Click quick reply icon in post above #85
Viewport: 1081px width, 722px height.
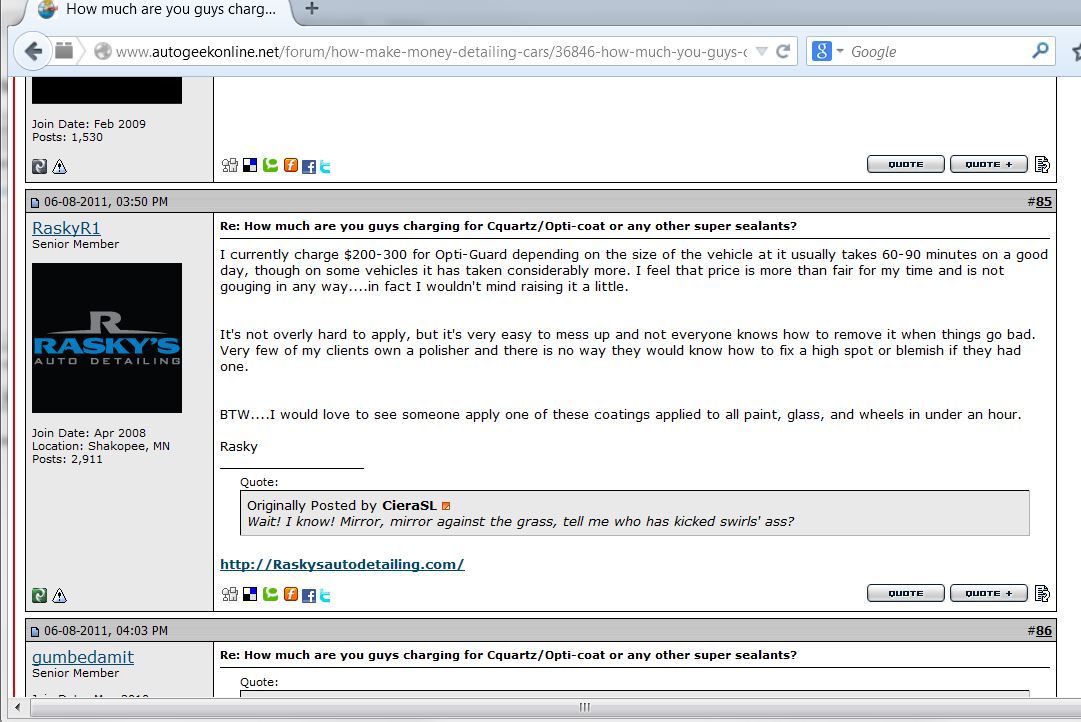coord(1042,164)
